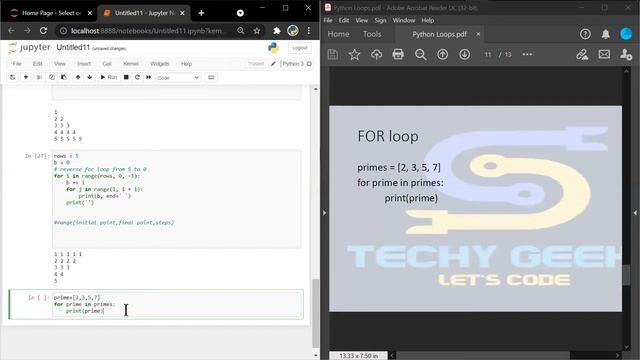
Task: Click the Logout button in Jupyter
Action: click(x=300, y=48)
